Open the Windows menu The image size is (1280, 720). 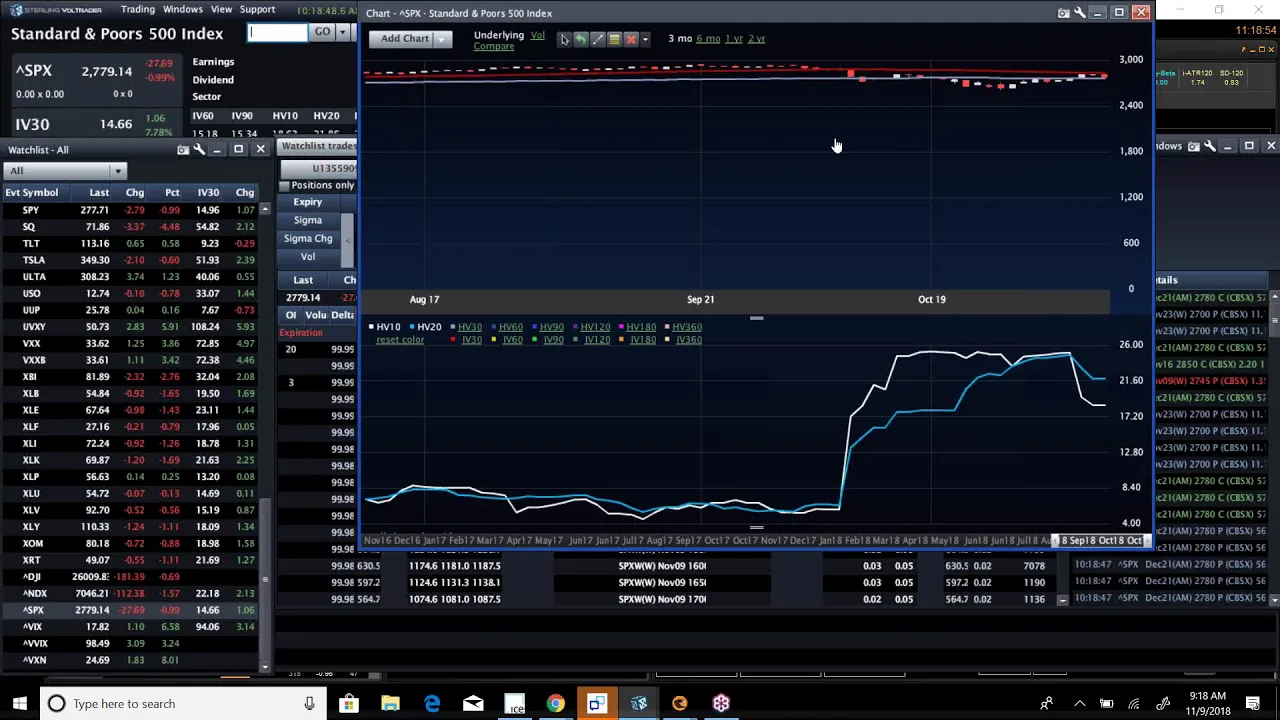coord(183,9)
